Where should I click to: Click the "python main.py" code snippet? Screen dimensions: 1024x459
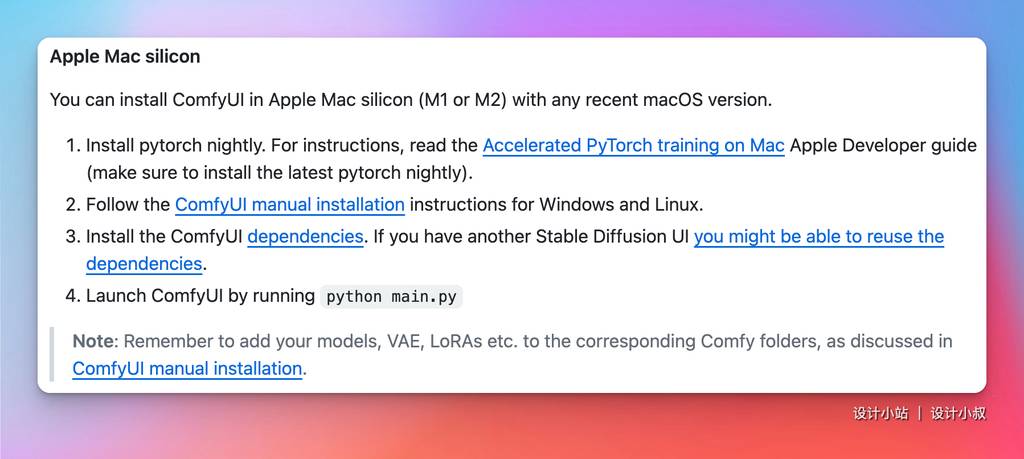(x=393, y=296)
